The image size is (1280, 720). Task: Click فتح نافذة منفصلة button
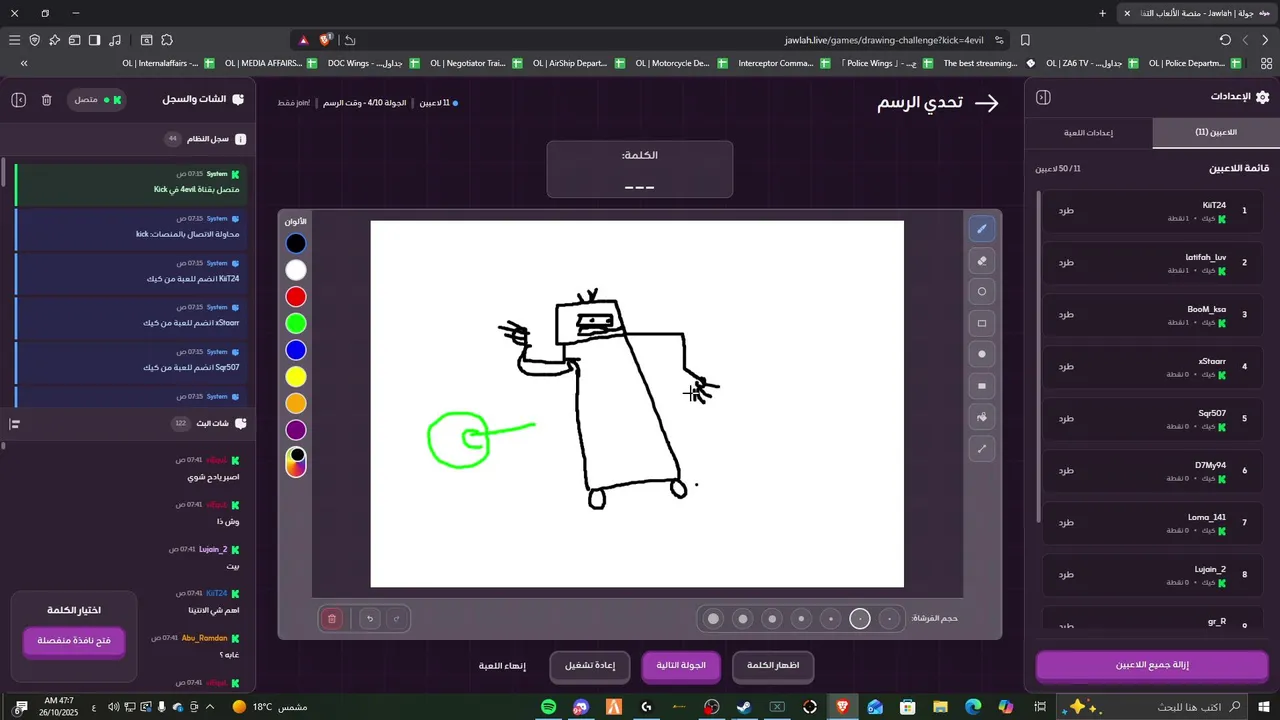(x=74, y=641)
